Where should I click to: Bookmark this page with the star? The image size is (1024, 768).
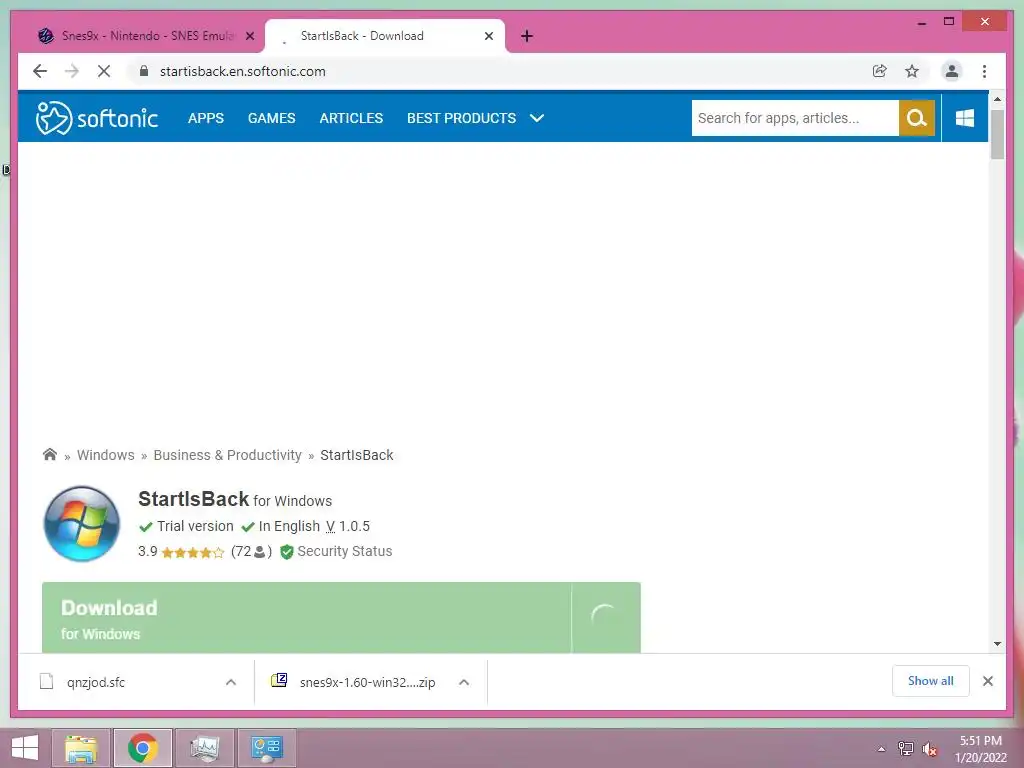(912, 71)
